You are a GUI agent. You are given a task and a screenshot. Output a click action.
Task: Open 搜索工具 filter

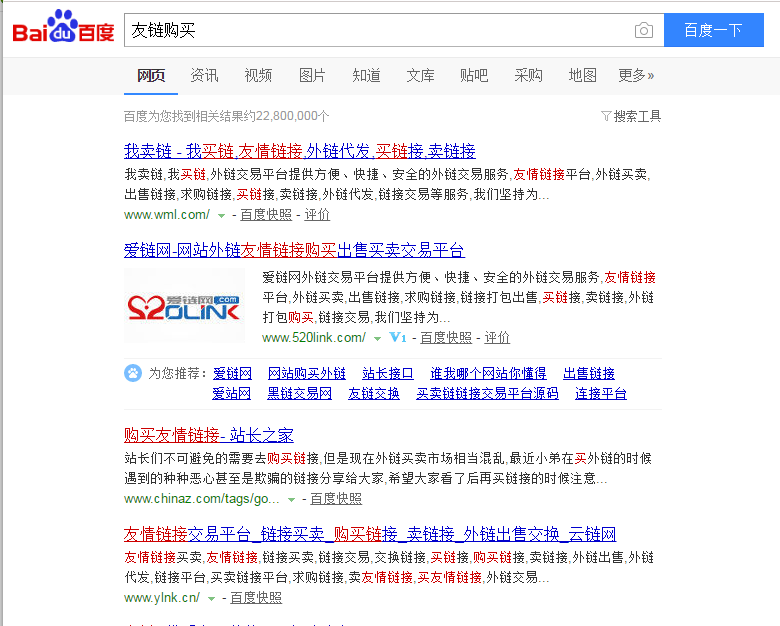[x=631, y=116]
